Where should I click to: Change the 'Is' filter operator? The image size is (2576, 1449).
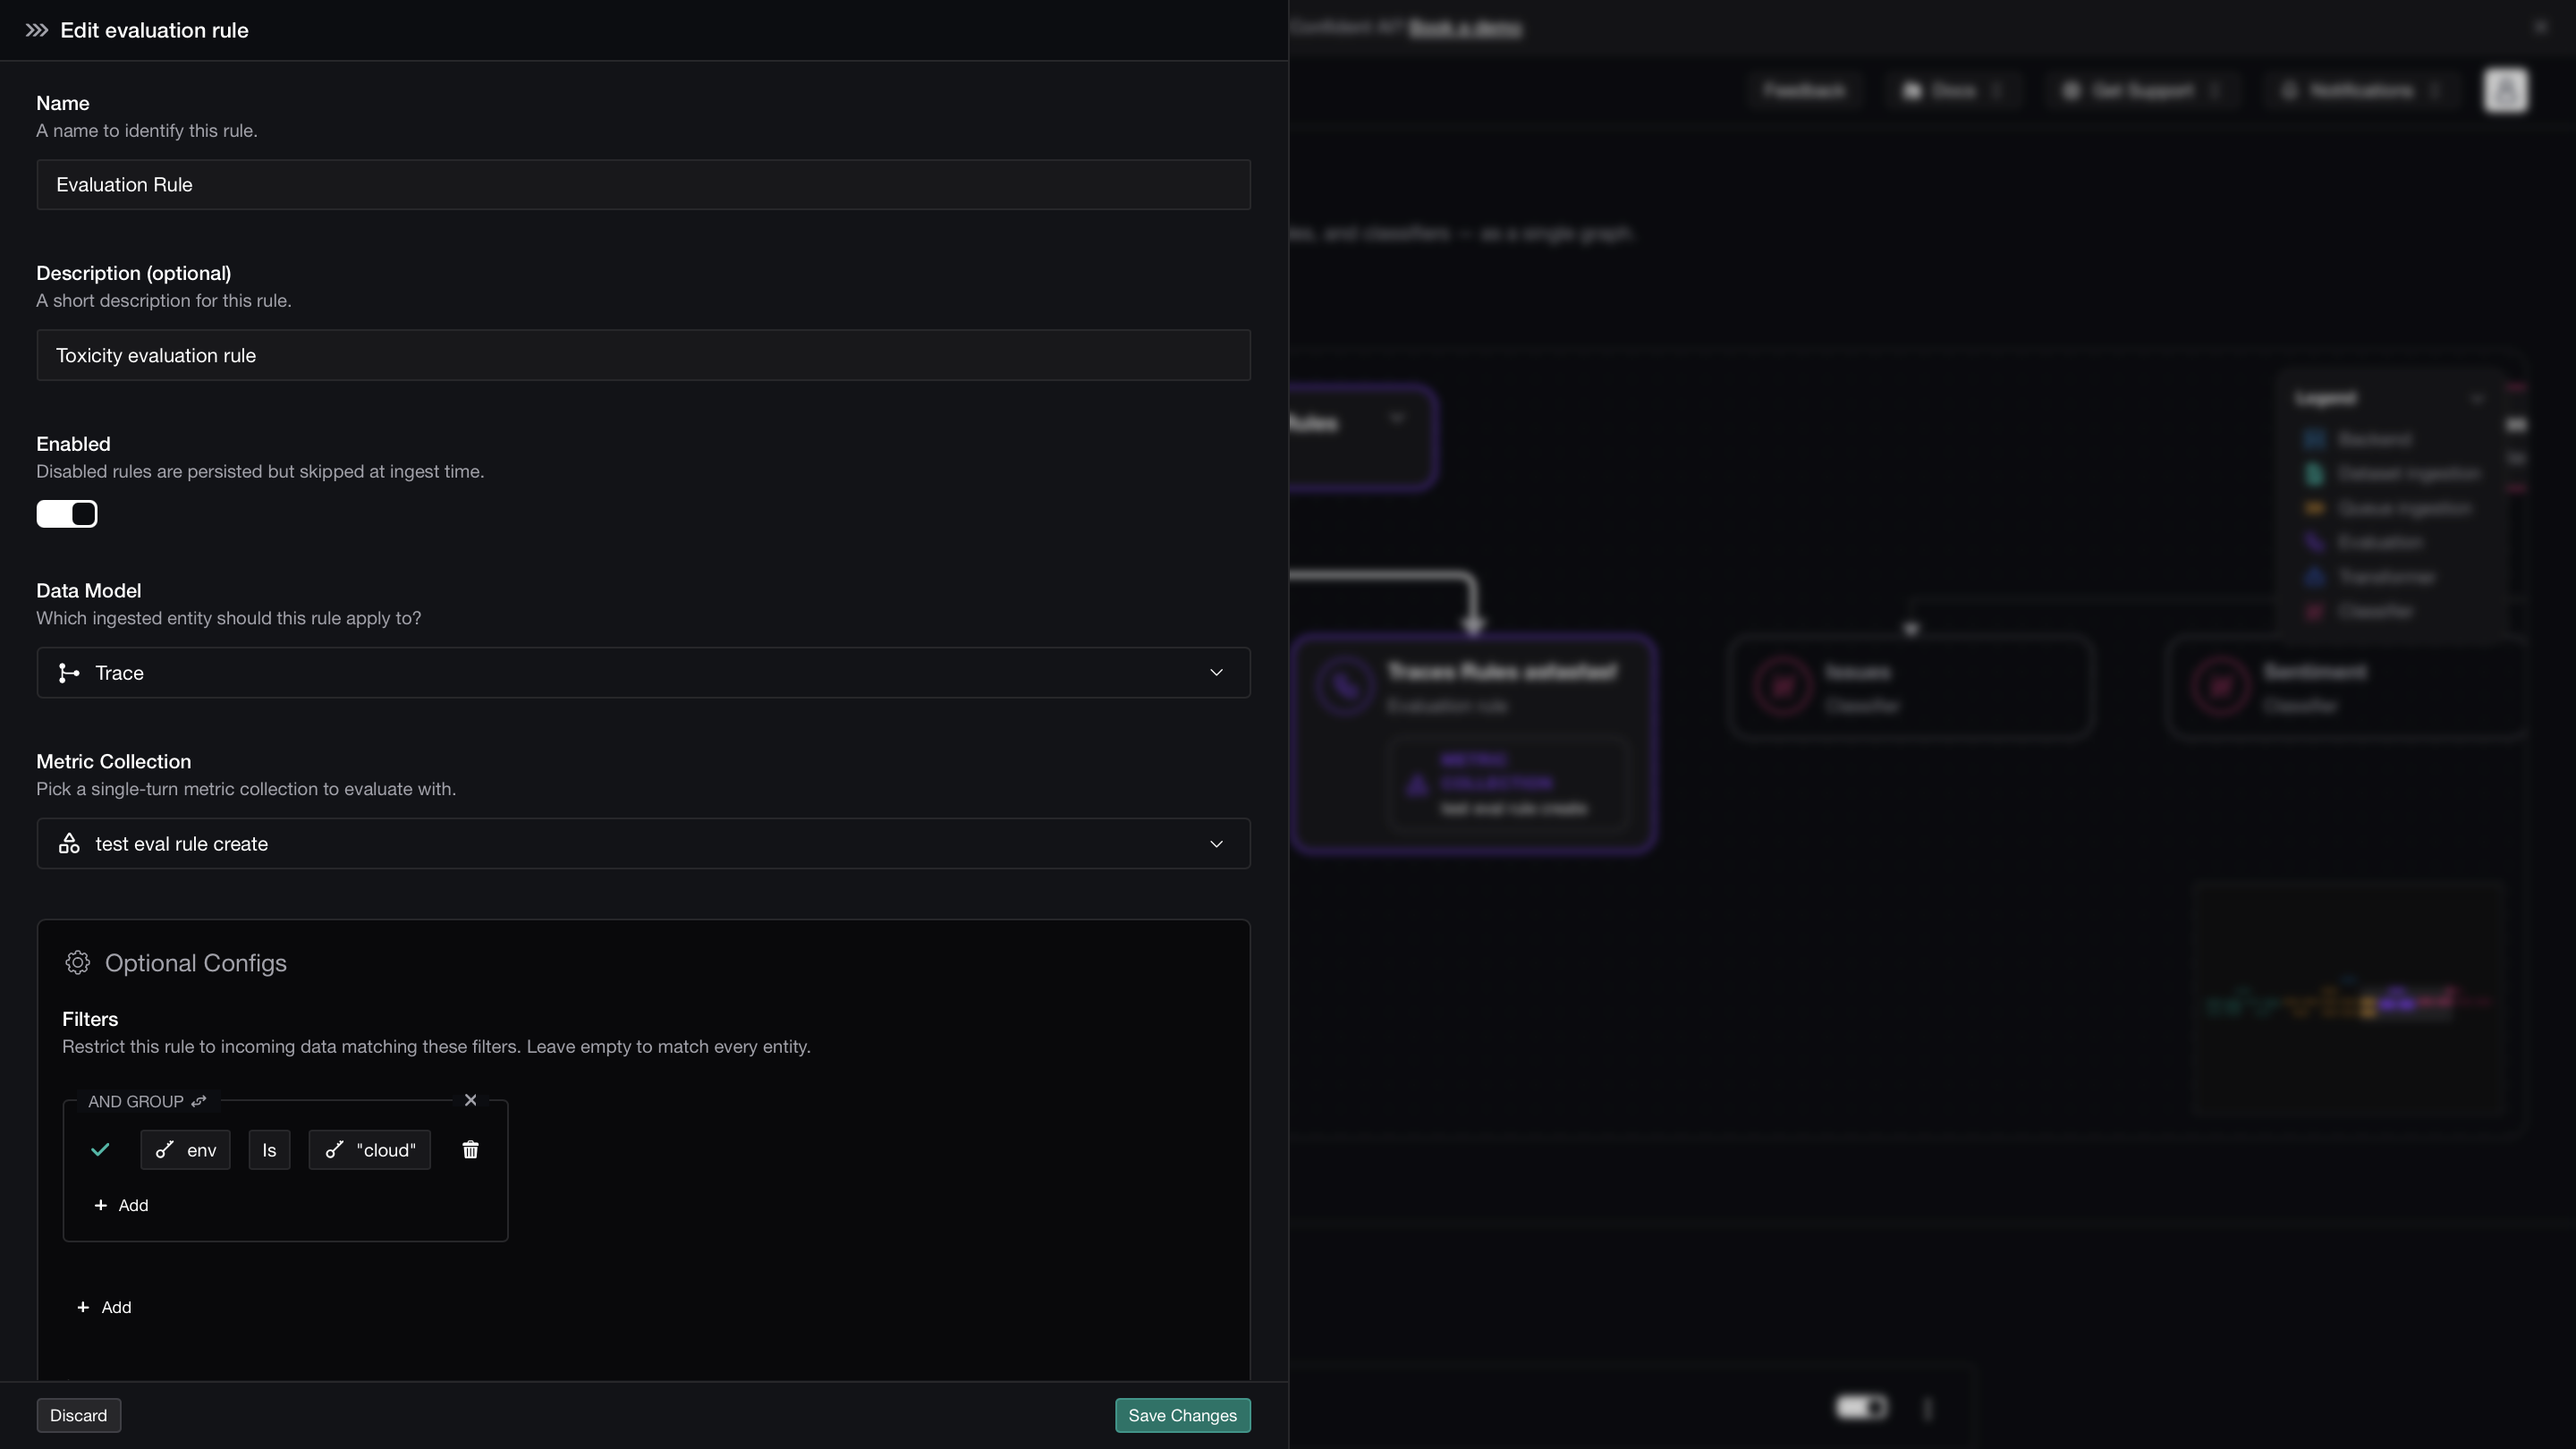tap(269, 1150)
